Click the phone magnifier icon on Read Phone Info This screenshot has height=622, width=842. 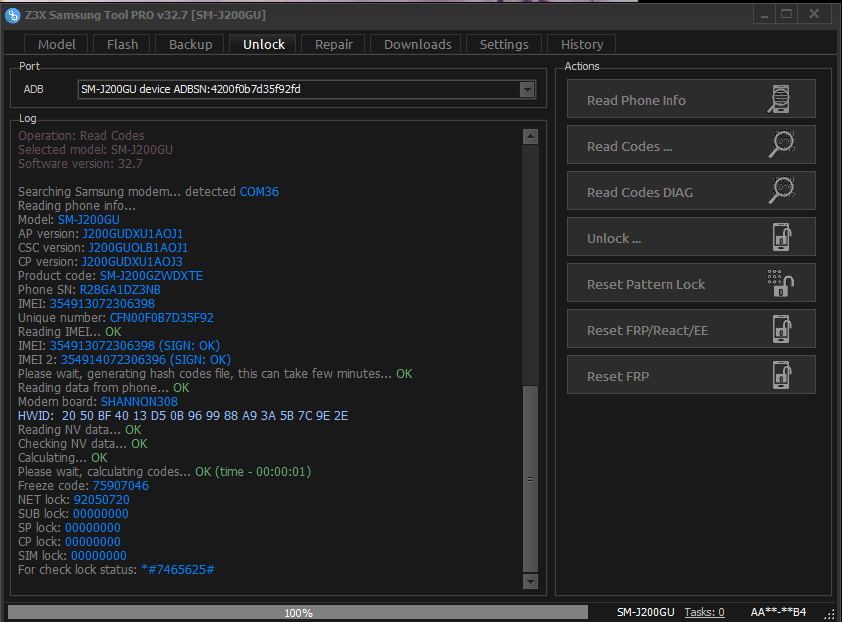780,99
